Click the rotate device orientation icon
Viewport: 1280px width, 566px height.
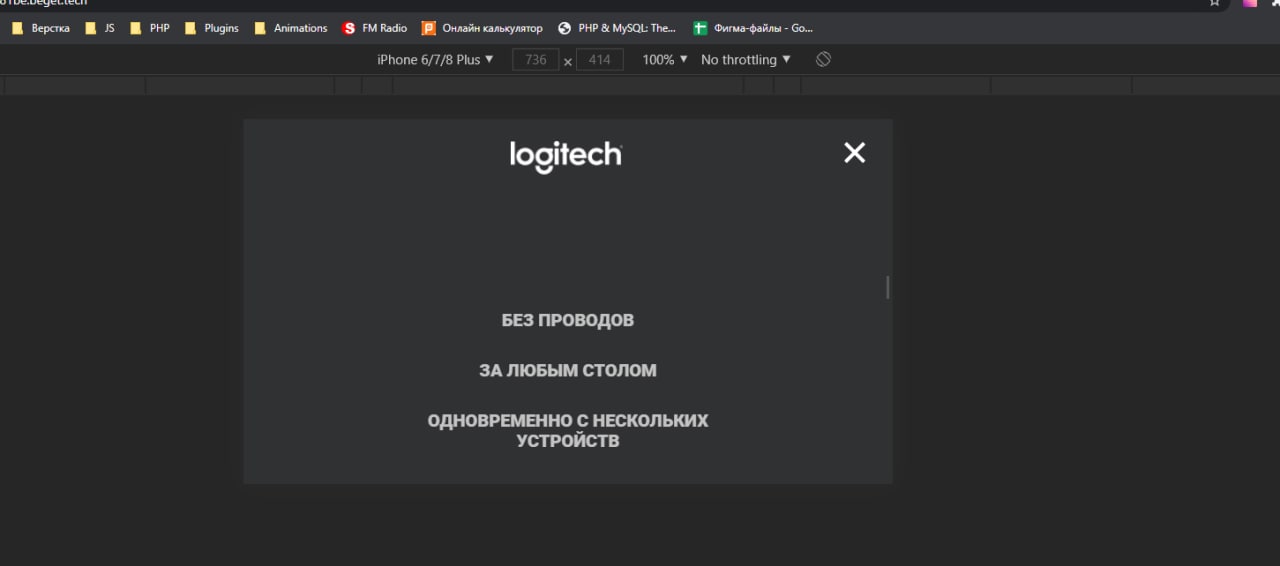[x=823, y=60]
